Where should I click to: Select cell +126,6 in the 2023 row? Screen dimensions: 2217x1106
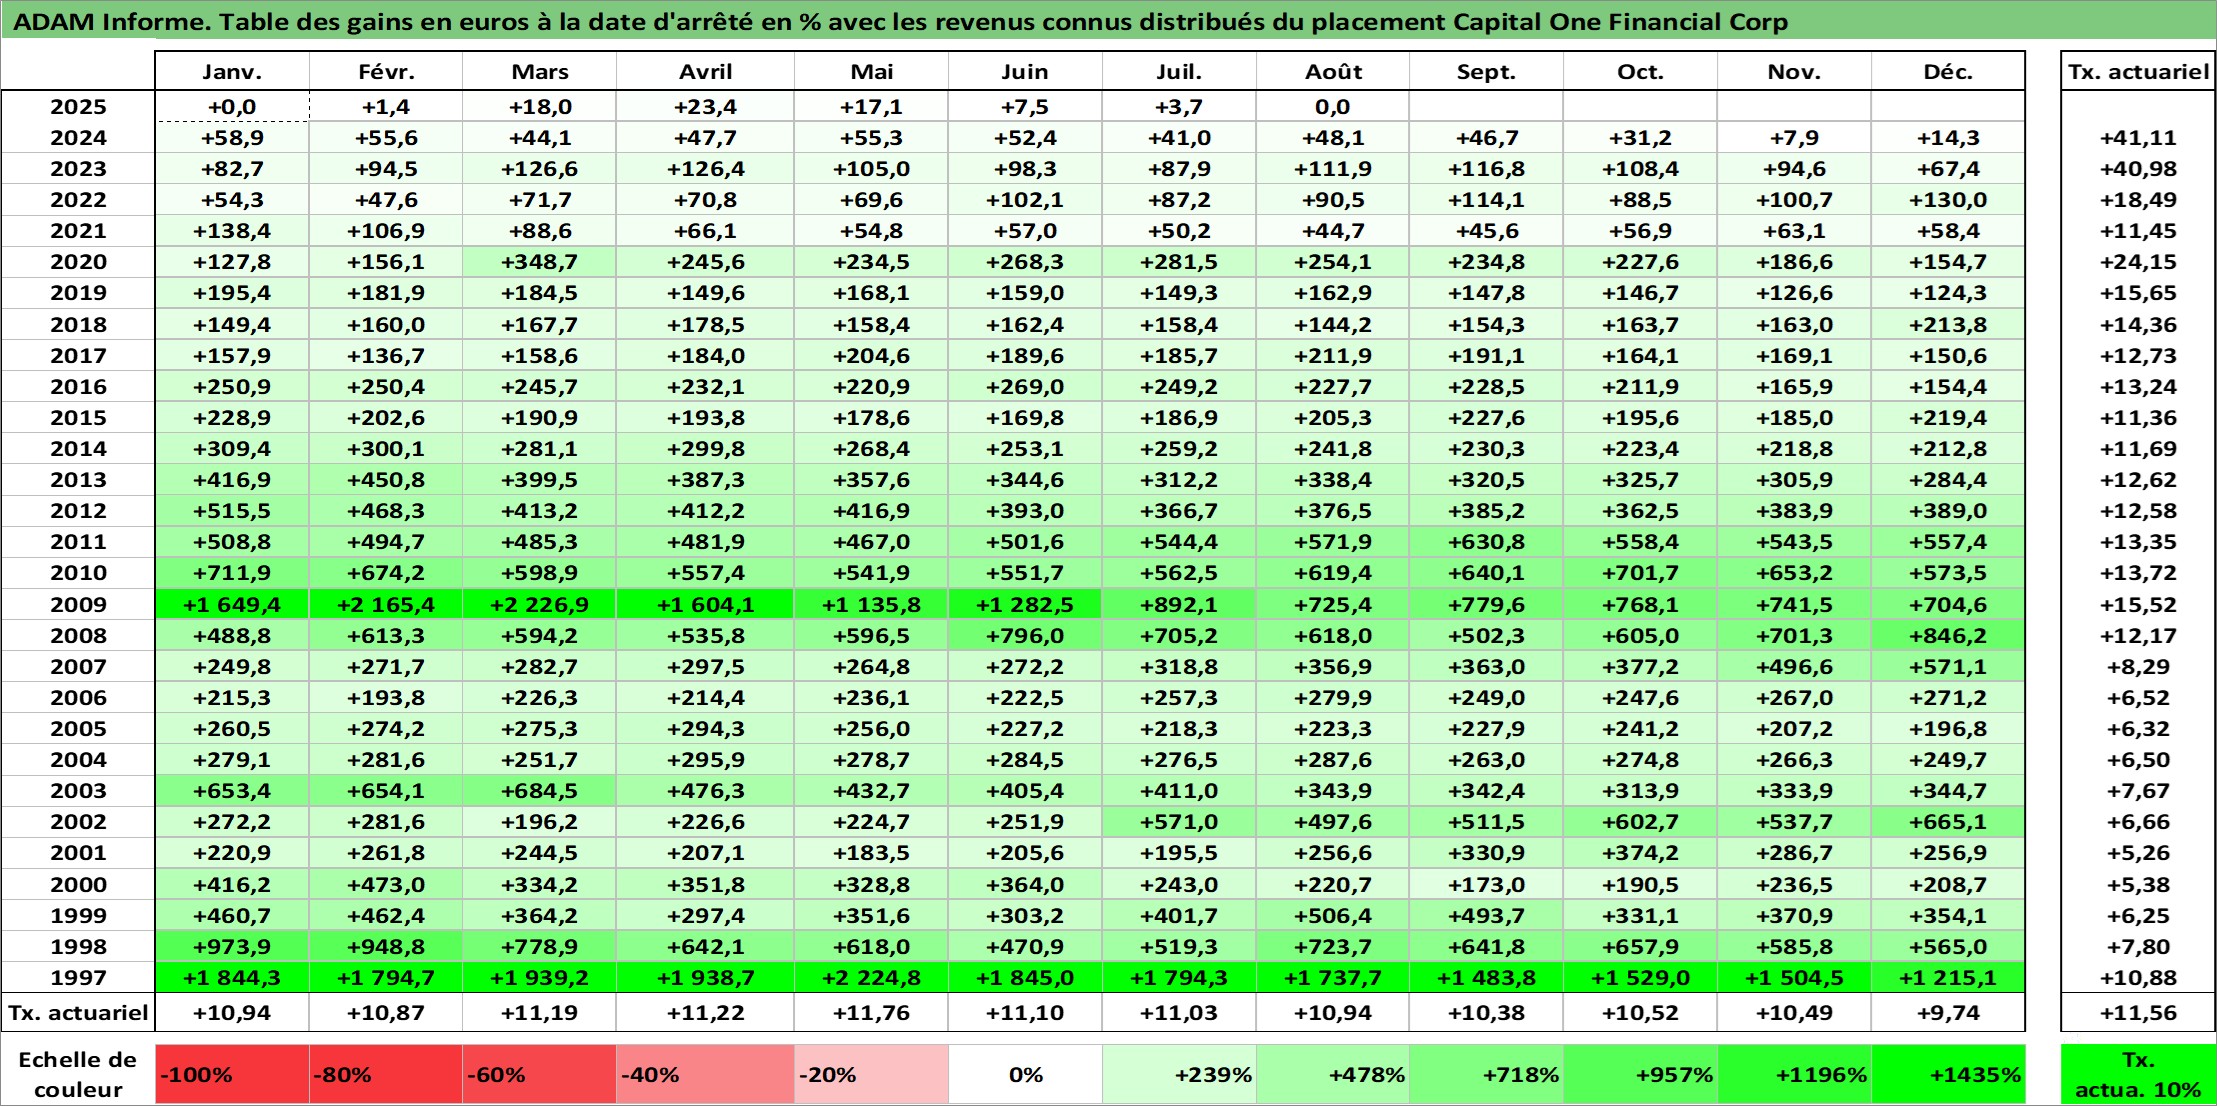[539, 169]
